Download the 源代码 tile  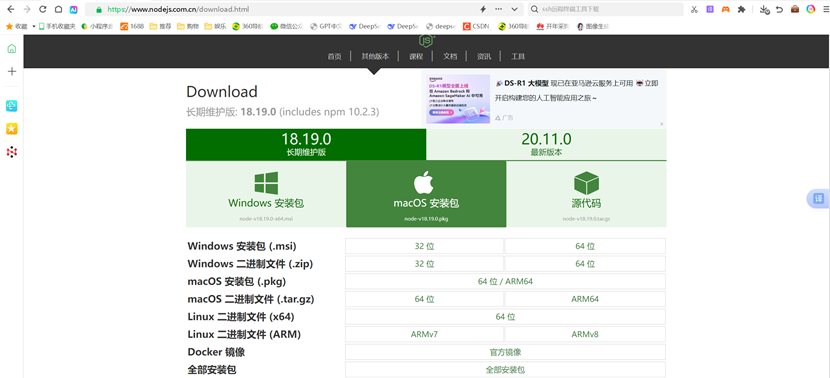(587, 194)
